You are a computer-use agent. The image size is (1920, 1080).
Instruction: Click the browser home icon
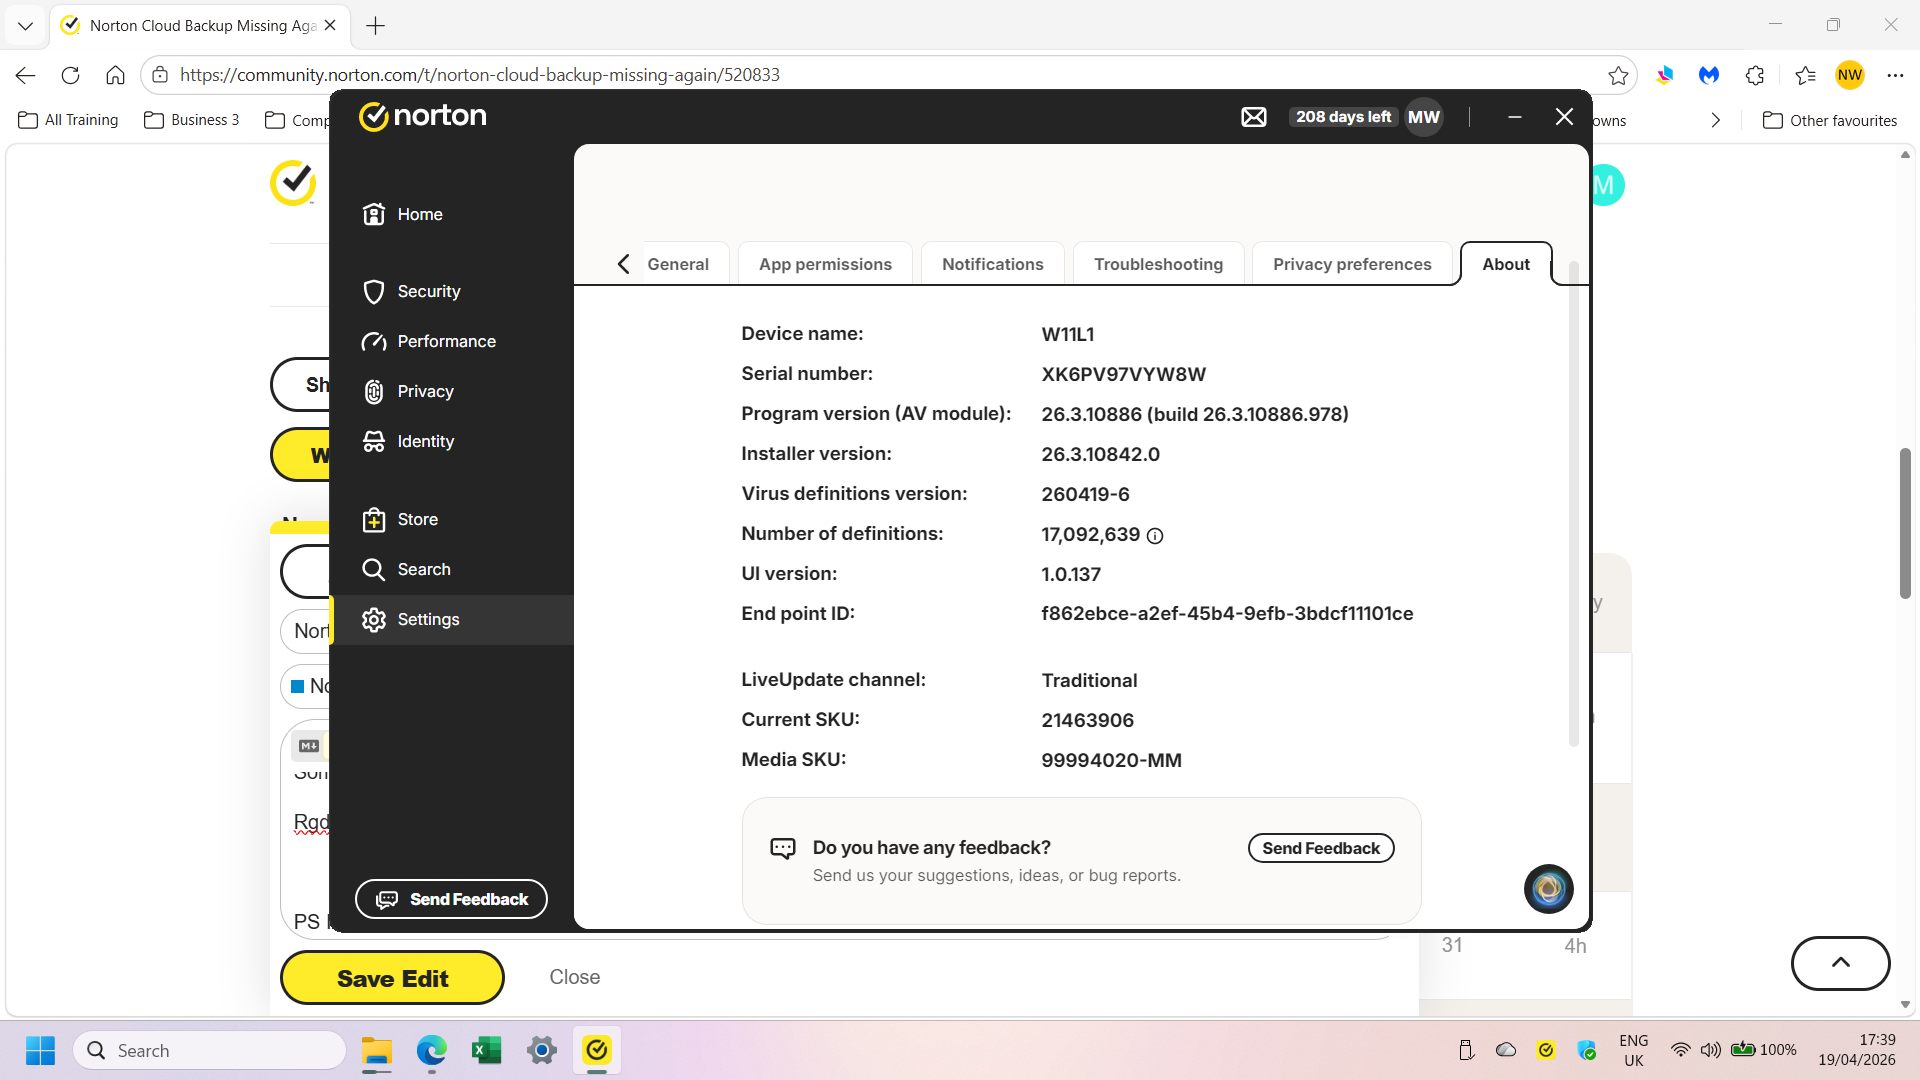click(x=115, y=75)
